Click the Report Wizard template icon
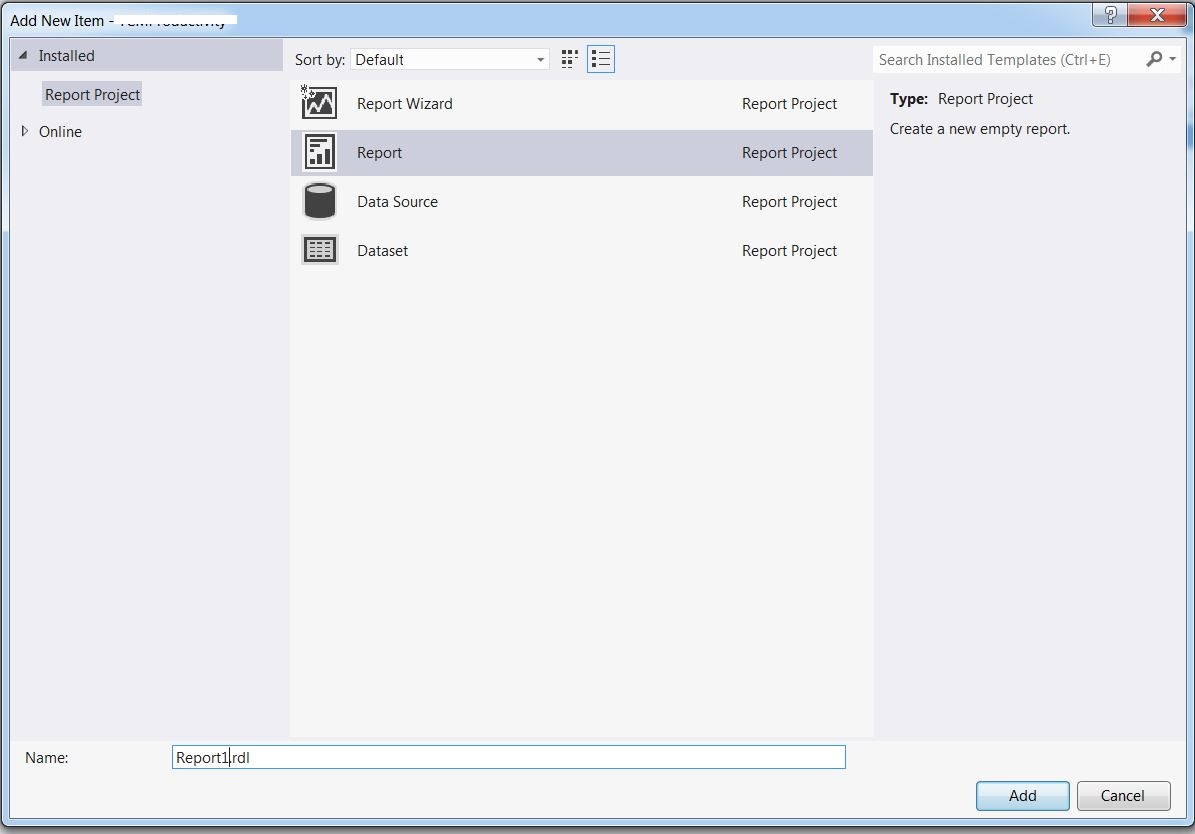The width and height of the screenshot is (1195, 834). (x=319, y=103)
